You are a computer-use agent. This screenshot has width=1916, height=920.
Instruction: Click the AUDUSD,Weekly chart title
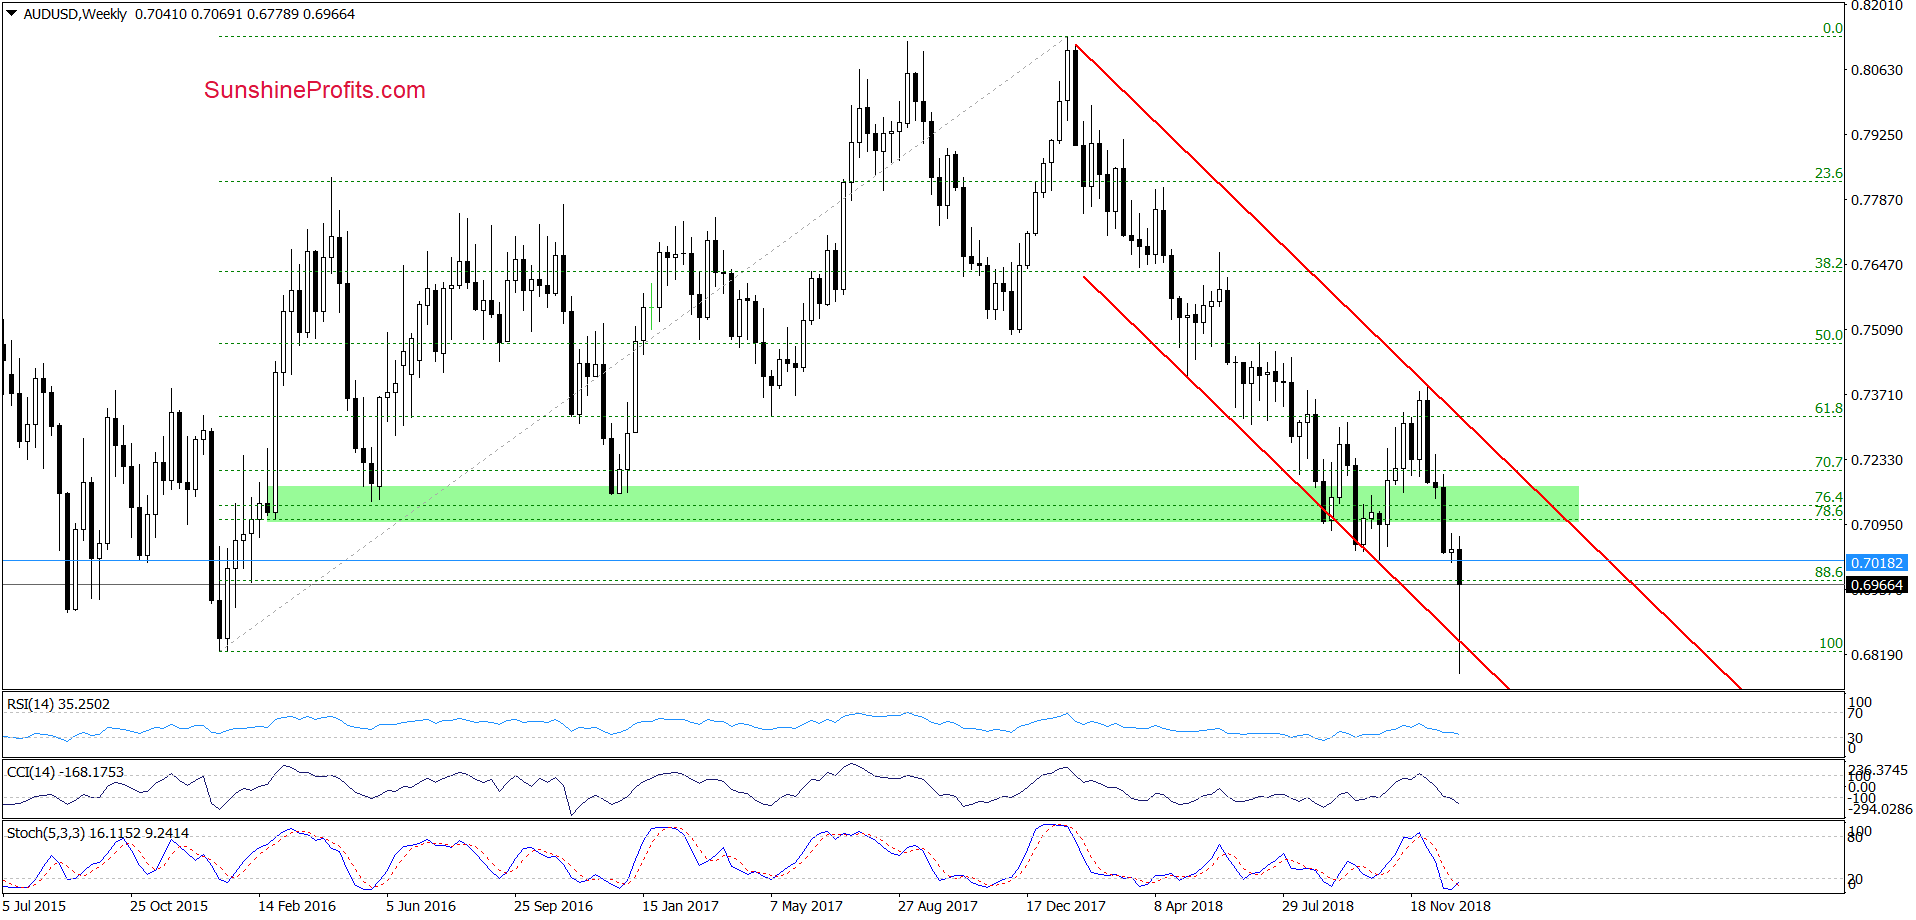pyautogui.click(x=75, y=14)
